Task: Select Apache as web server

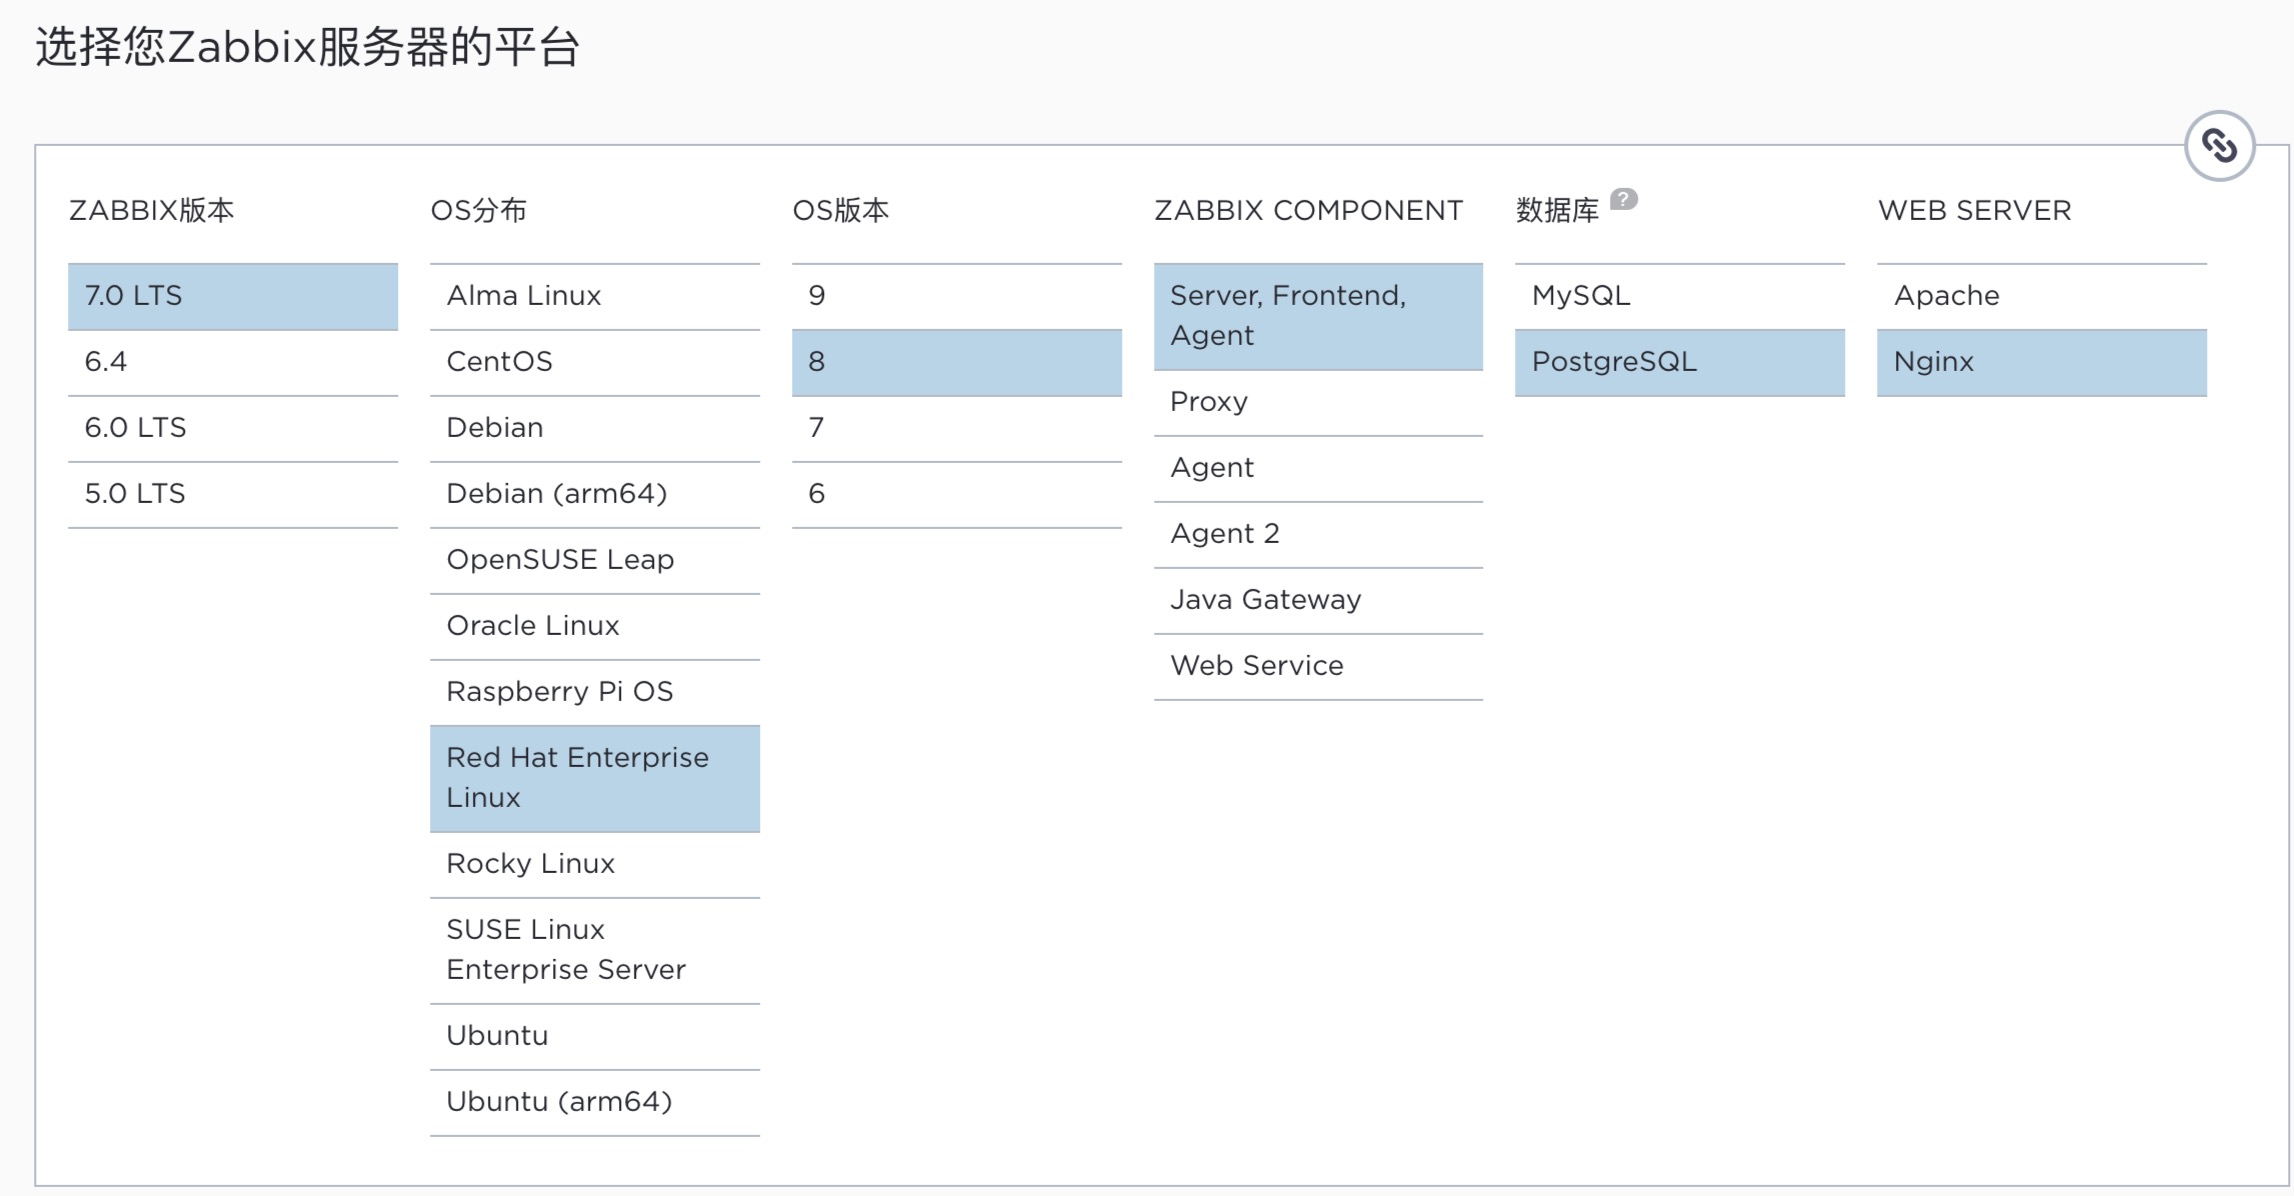Action: click(2041, 296)
